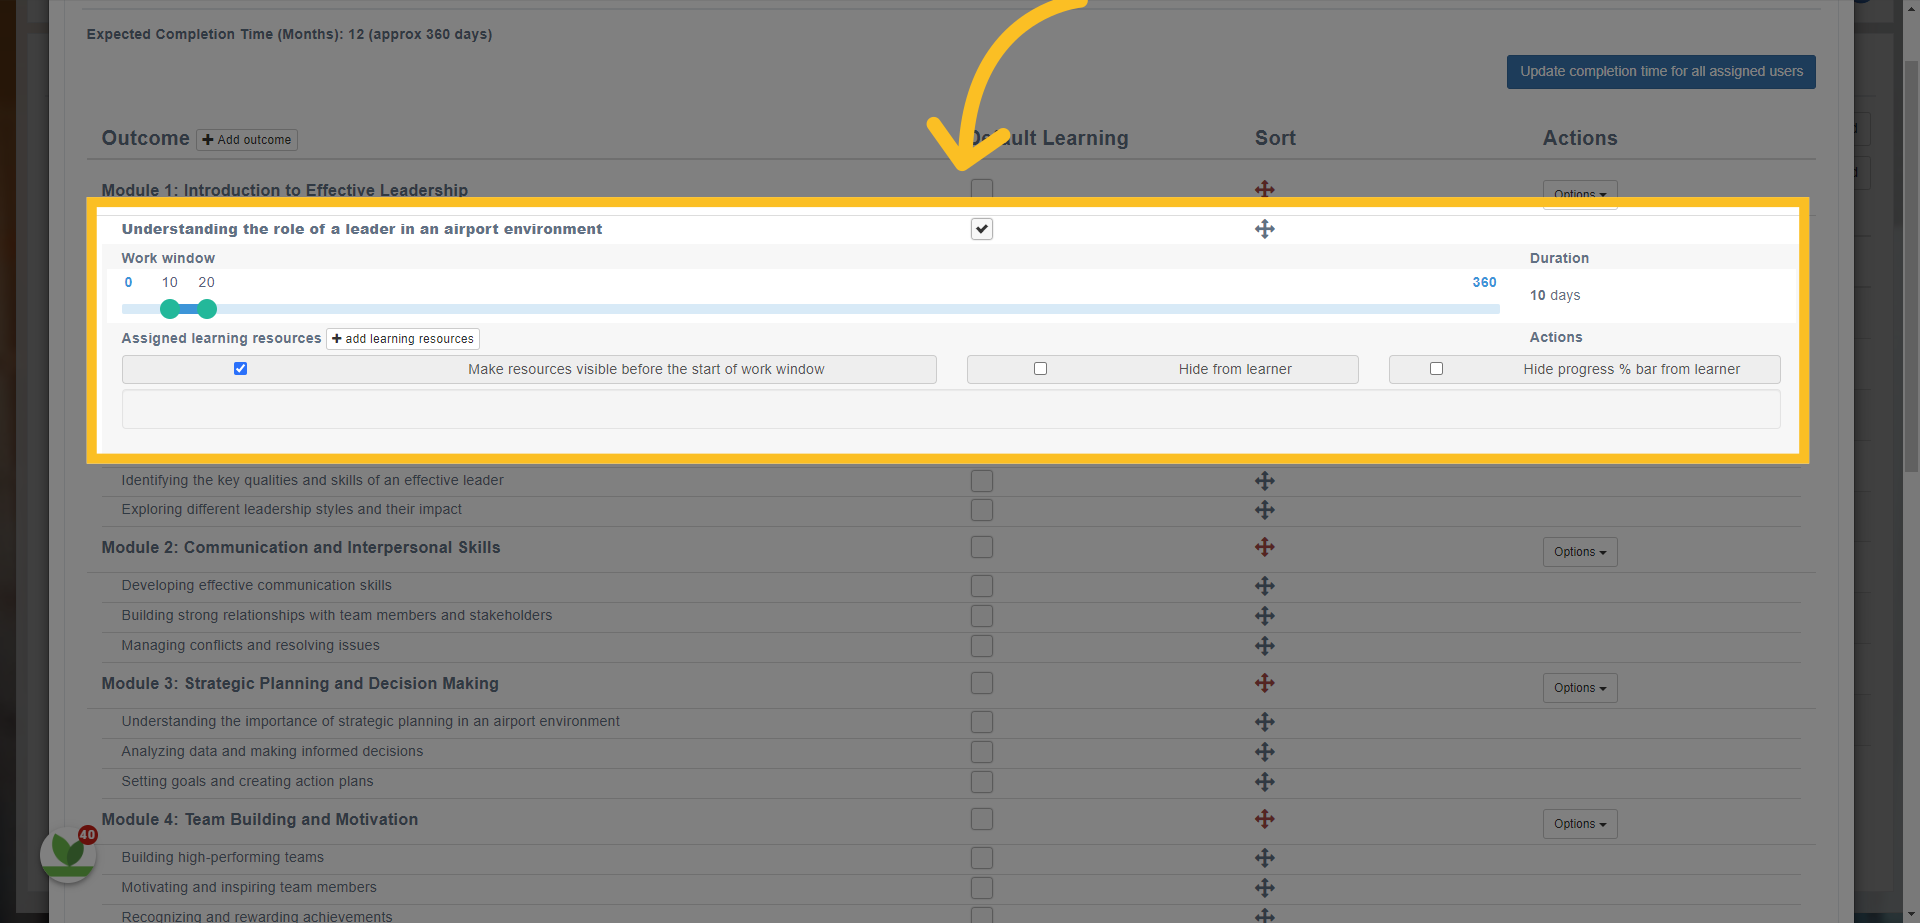Check default learning for Managing conflicts and resolving issues
Viewport: 1920px width, 923px height.
(982, 646)
